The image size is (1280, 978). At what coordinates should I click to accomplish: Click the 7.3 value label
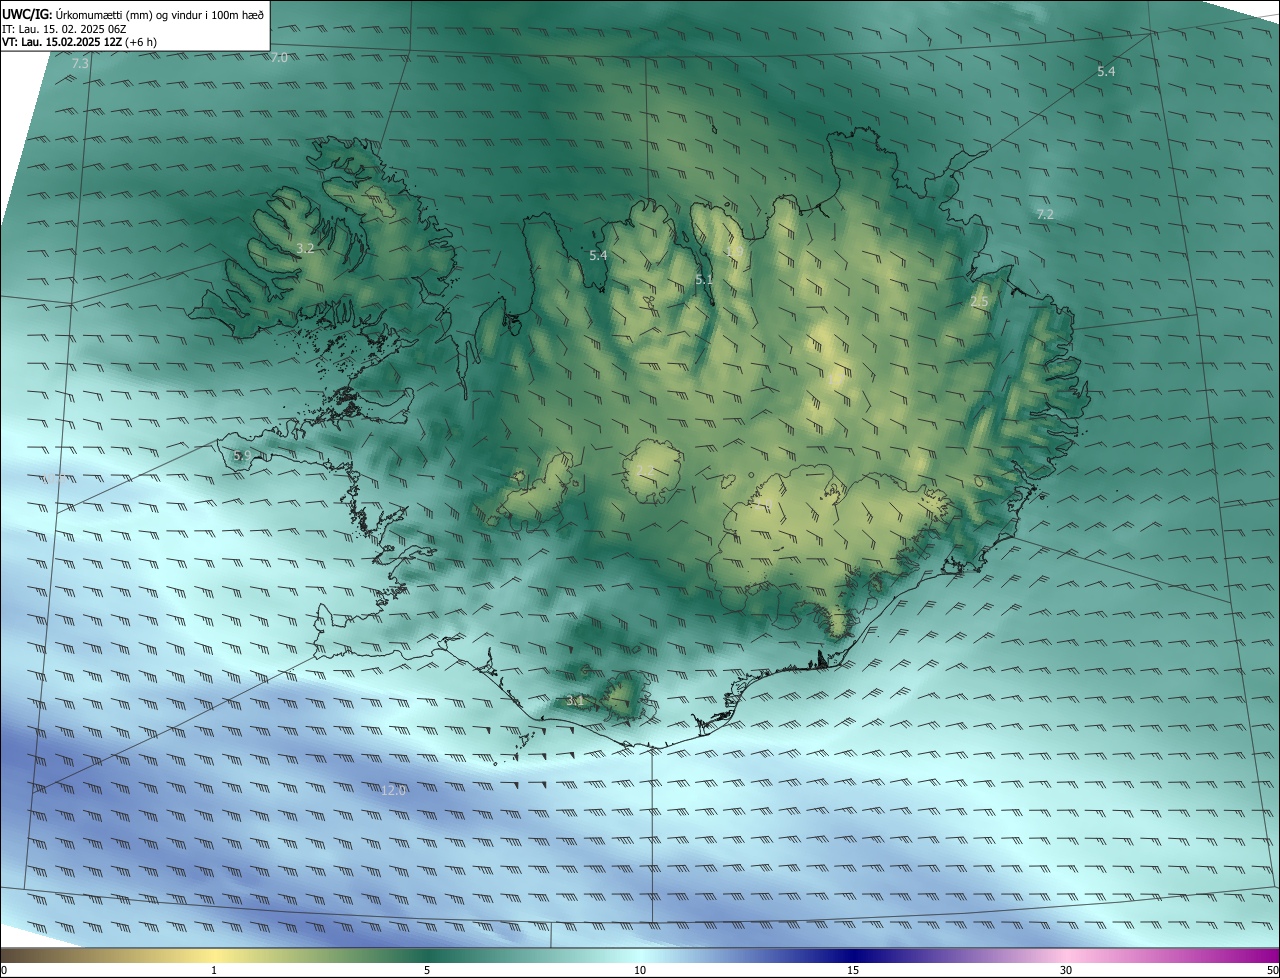point(81,64)
